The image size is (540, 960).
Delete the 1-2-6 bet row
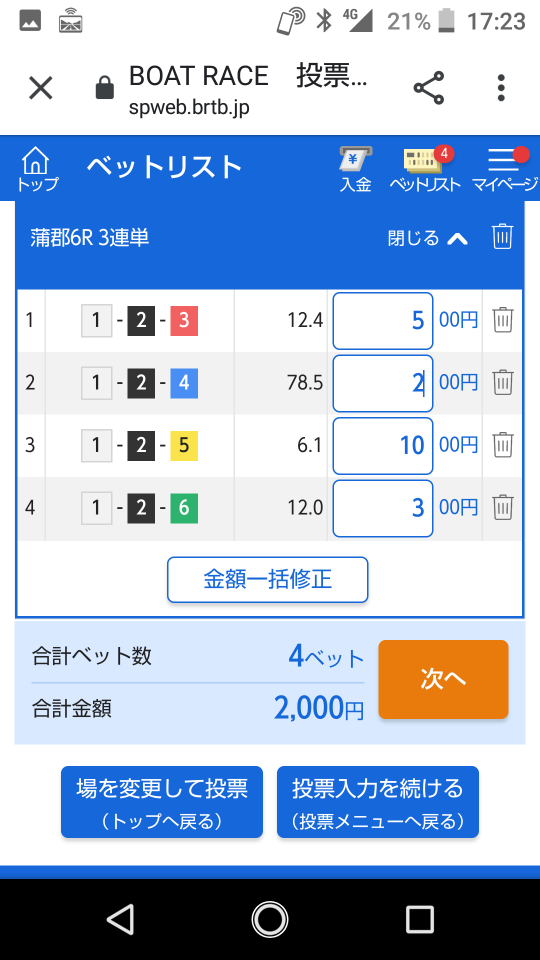tap(503, 508)
